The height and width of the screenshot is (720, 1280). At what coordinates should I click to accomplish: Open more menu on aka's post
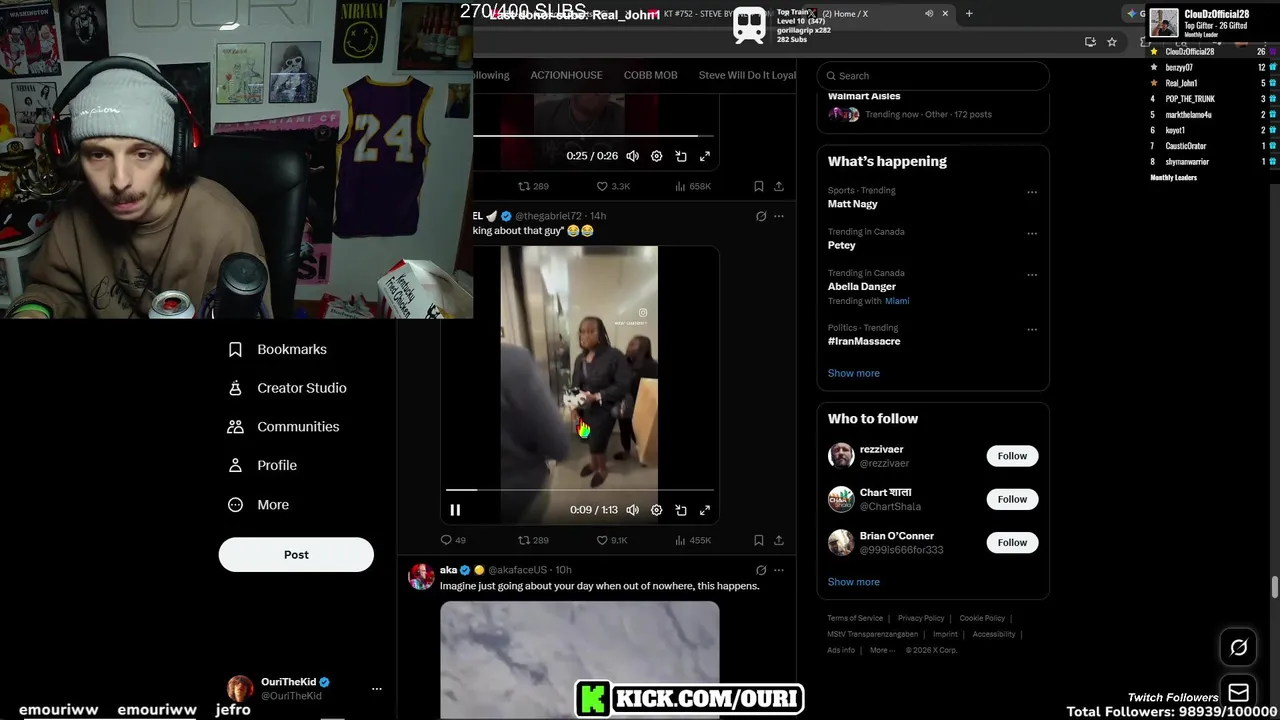(779, 570)
